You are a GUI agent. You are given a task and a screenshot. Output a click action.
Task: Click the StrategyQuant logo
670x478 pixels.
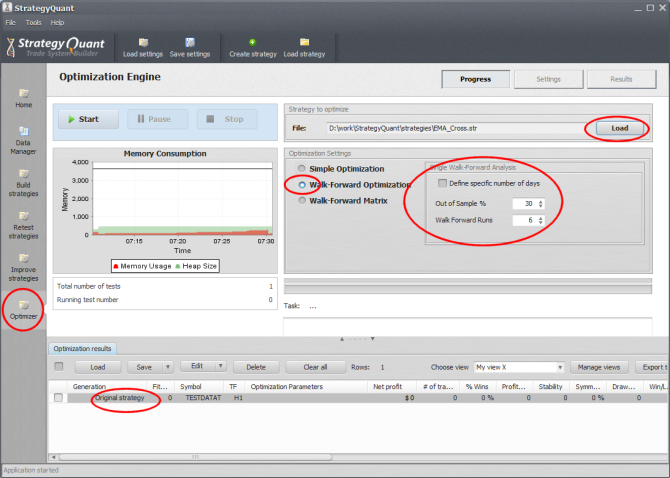coord(56,47)
